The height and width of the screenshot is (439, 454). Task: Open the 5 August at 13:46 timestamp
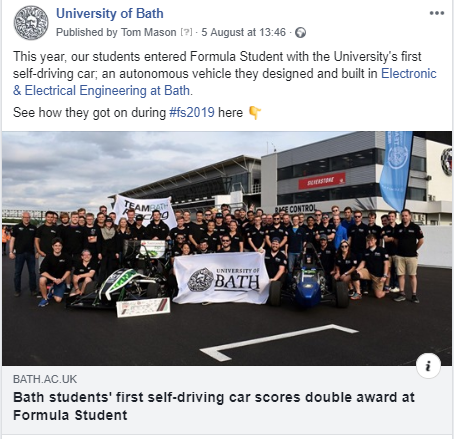coord(243,32)
